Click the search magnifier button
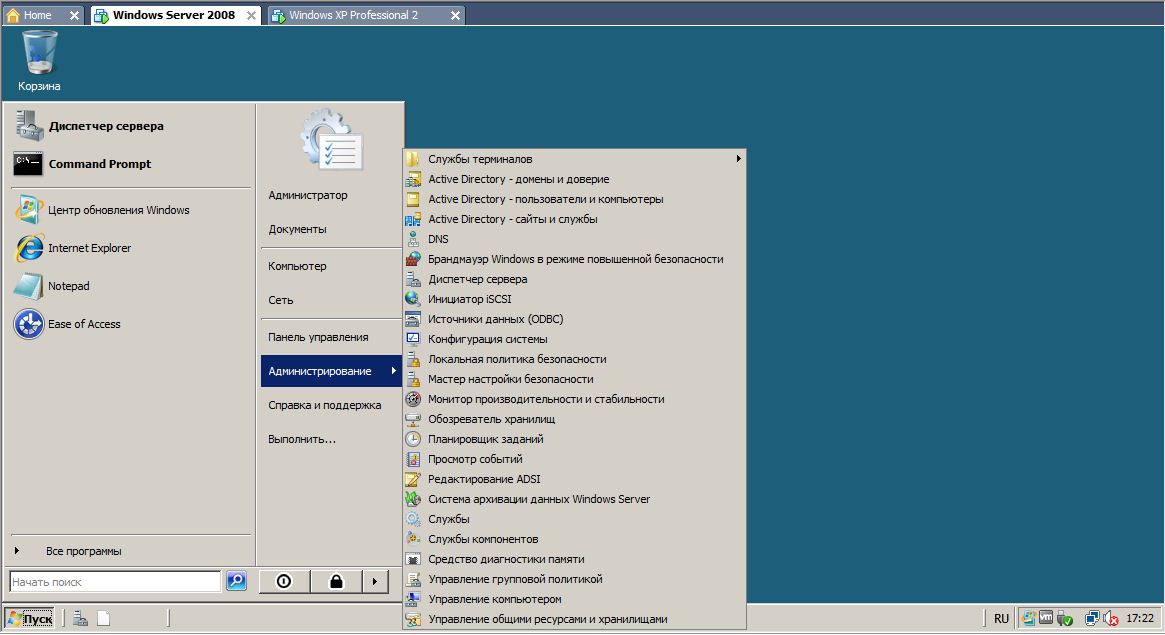Image resolution: width=1165 pixels, height=635 pixels. (x=236, y=581)
